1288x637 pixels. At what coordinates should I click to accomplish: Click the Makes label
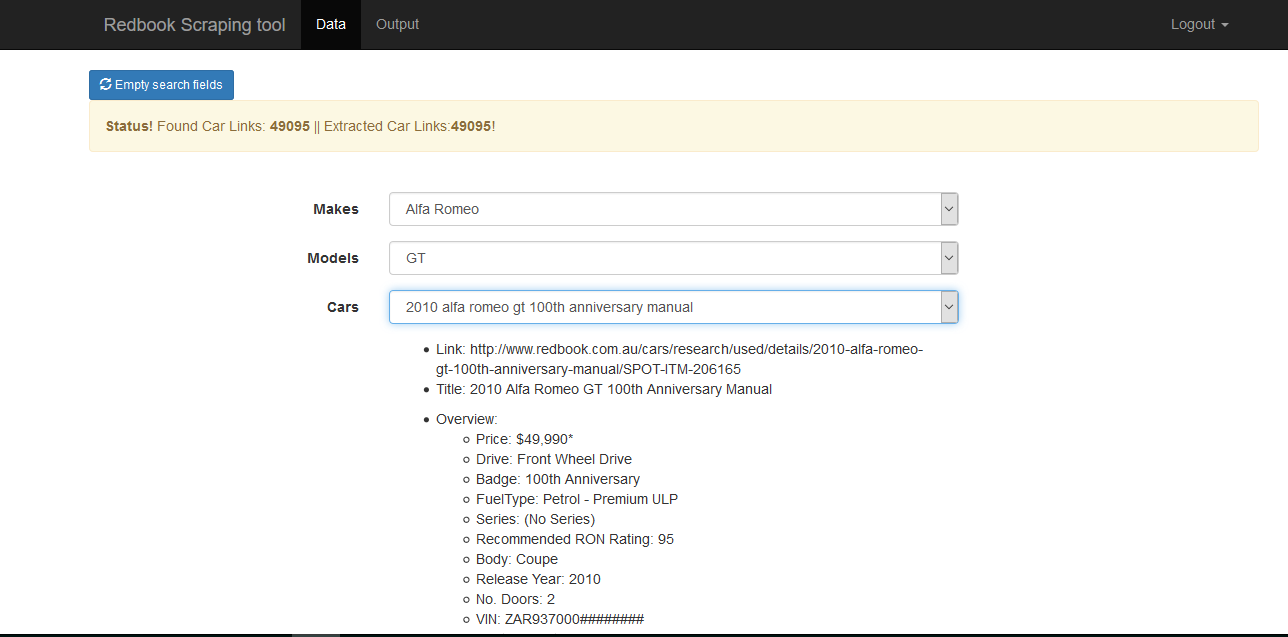(336, 209)
